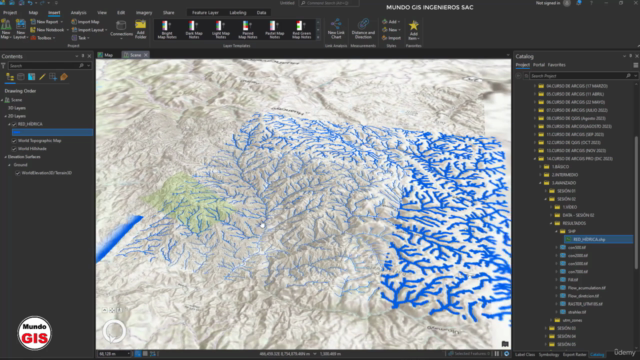
Task: Close the Scene view tab
Action: click(146, 55)
